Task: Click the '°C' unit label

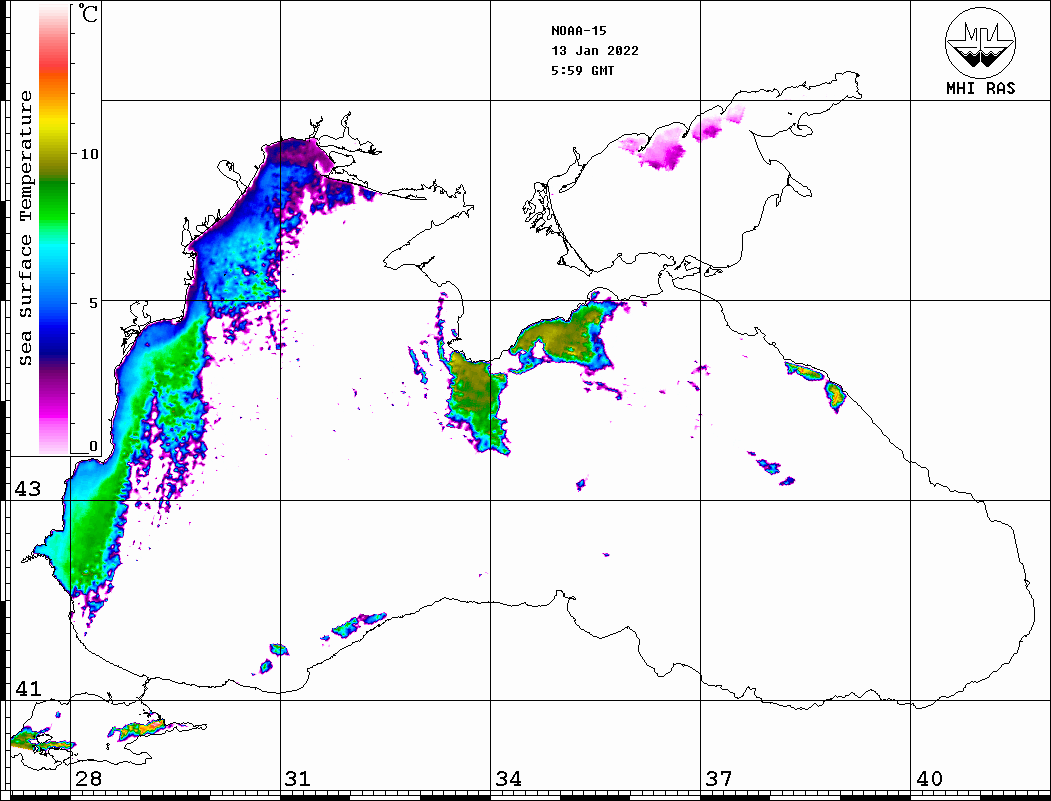Action: [88, 13]
